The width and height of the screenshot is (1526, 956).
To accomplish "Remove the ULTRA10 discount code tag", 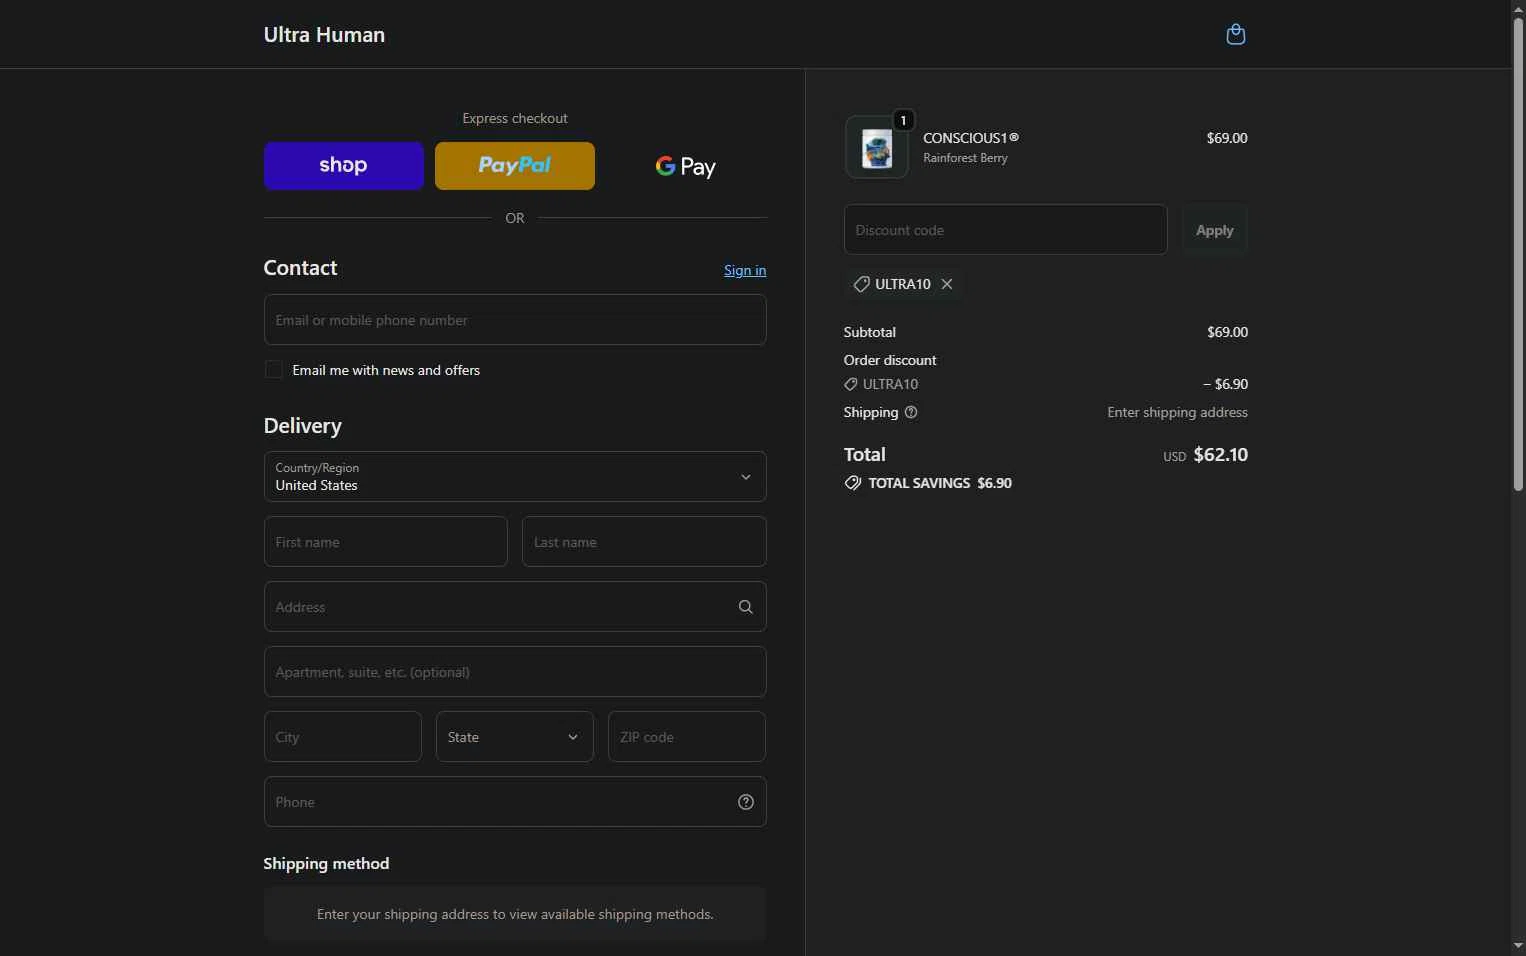I will click(x=947, y=284).
